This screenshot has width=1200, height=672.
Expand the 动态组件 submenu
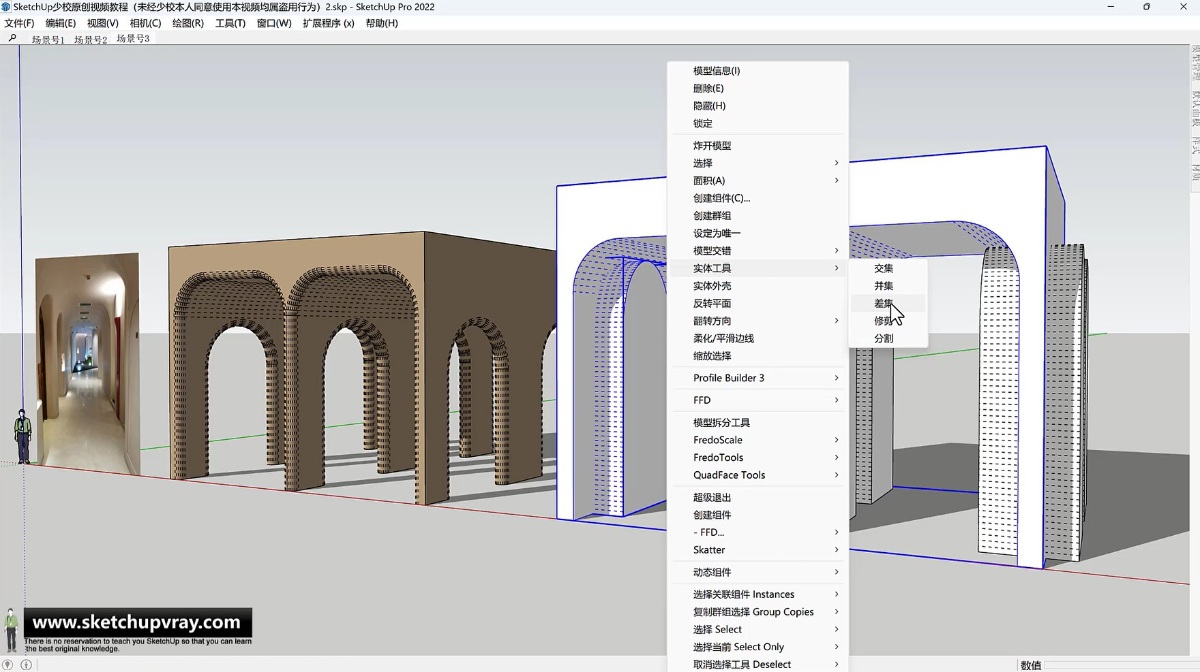click(757, 573)
